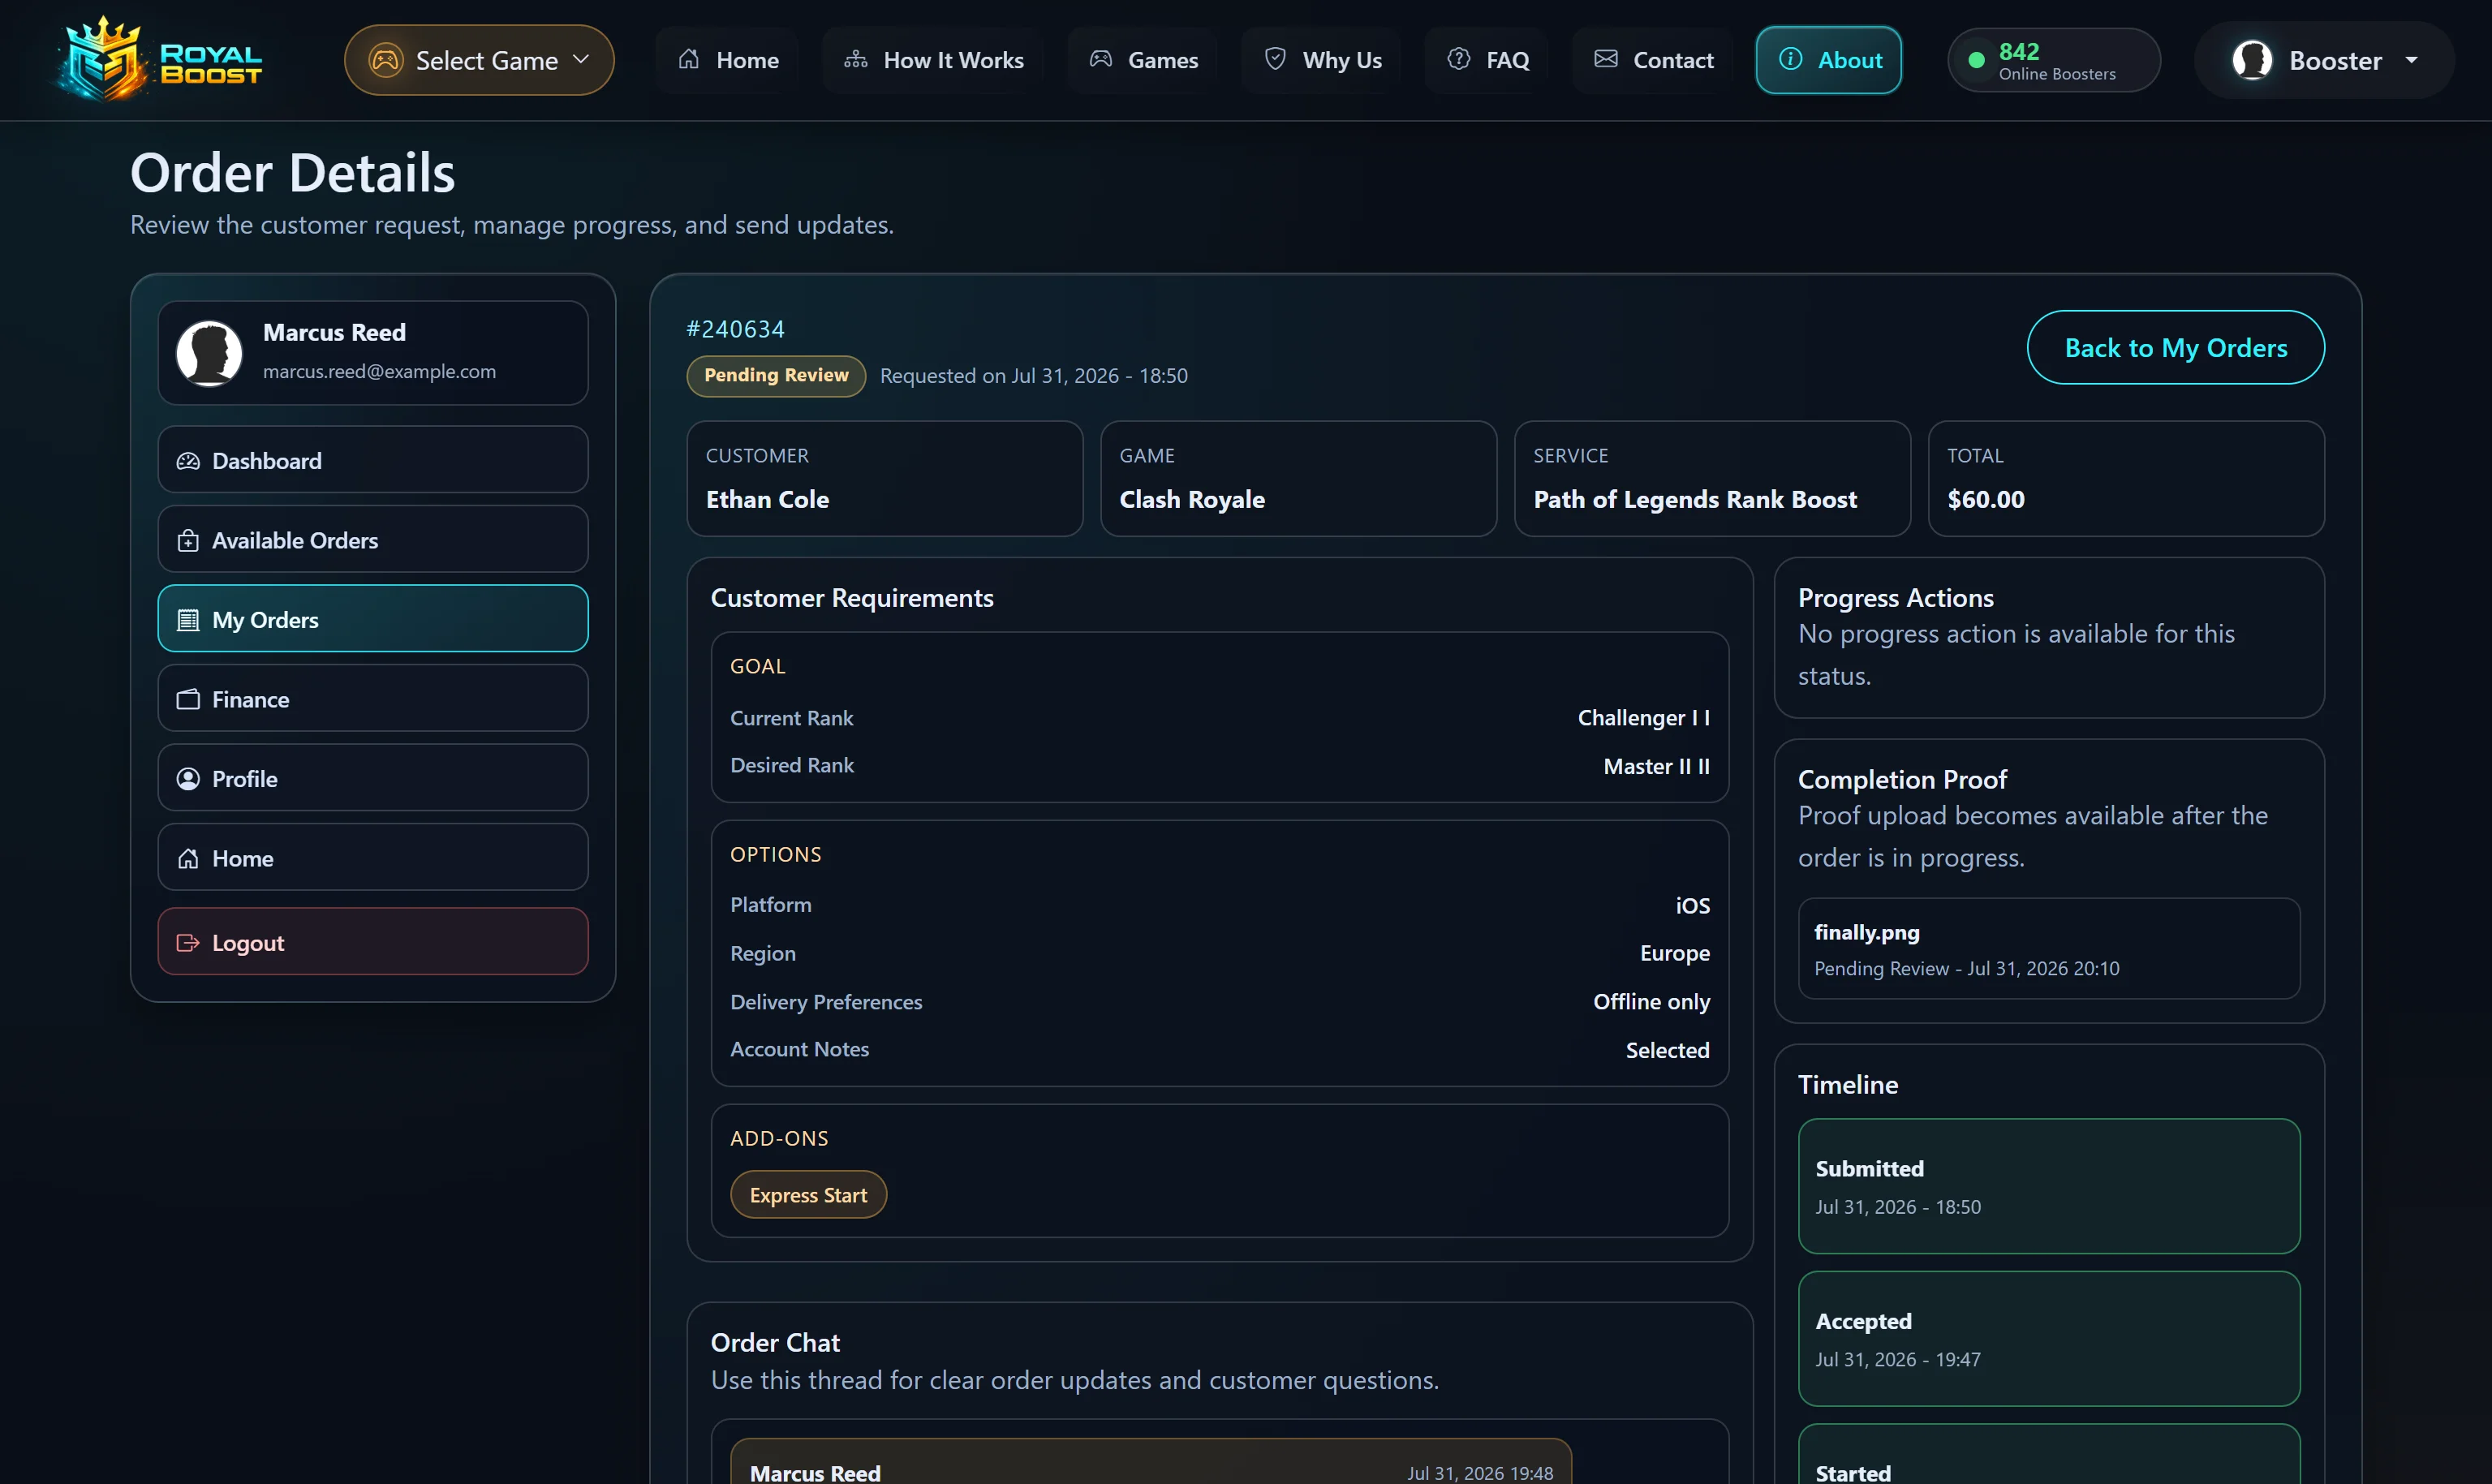The image size is (2492, 1484).
Task: Click order number #240634
Action: click(735, 329)
